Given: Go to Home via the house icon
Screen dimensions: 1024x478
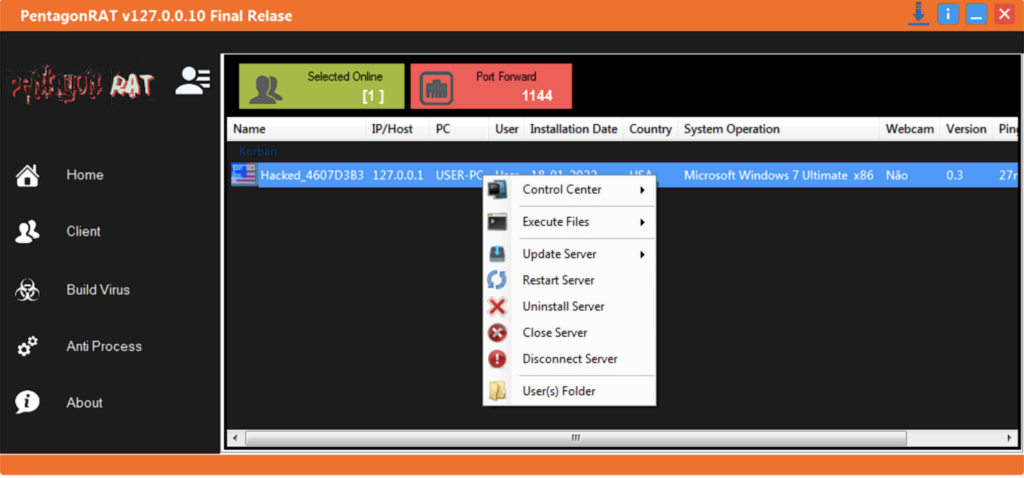Looking at the screenshot, I should point(27,175).
